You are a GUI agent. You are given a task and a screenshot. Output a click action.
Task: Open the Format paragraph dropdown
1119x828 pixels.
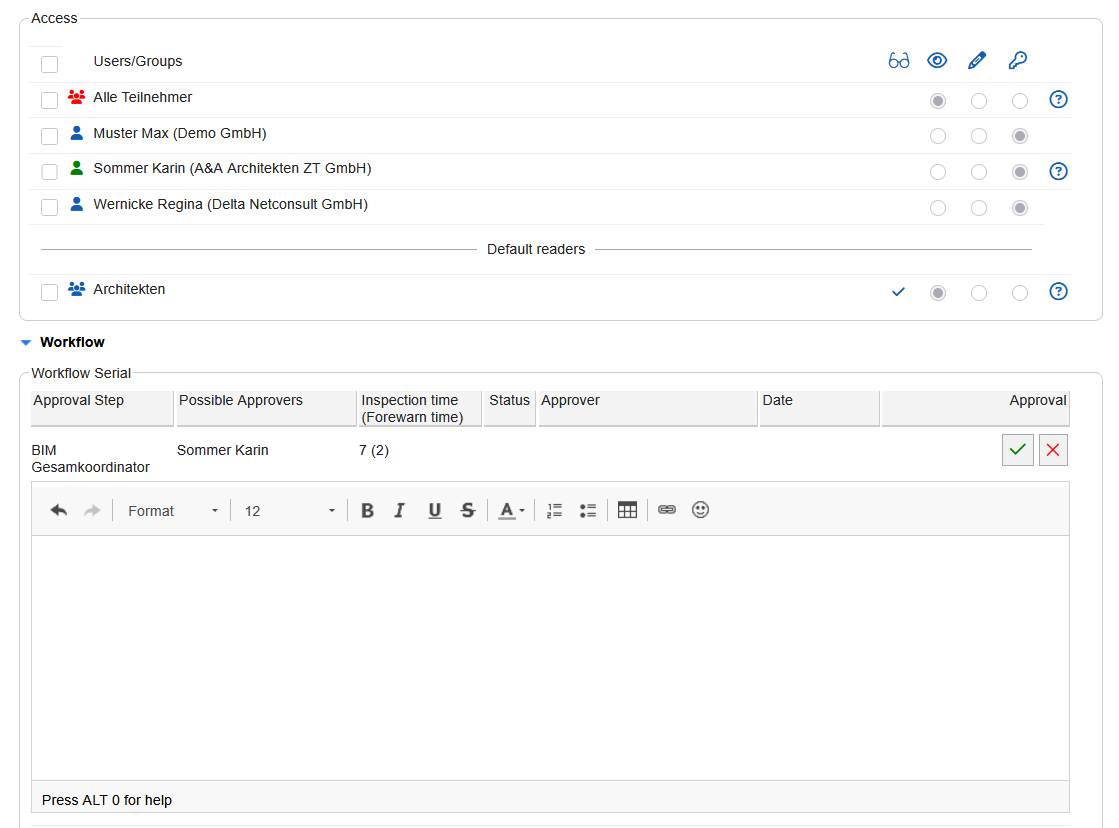[x=172, y=511]
